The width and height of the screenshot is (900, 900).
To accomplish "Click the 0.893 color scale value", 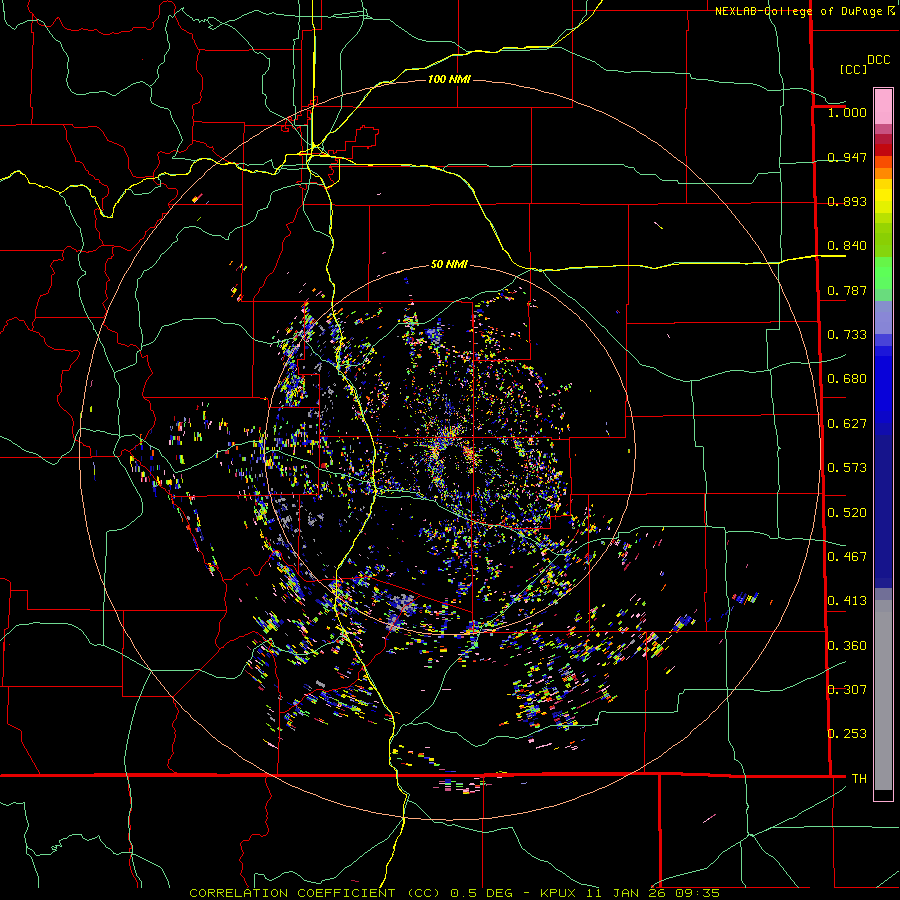I will click(847, 201).
